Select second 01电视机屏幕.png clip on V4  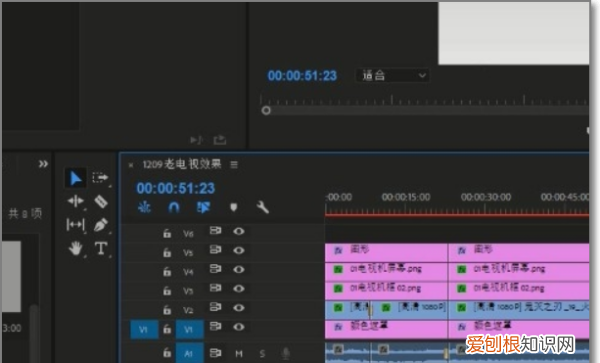tap(519, 272)
